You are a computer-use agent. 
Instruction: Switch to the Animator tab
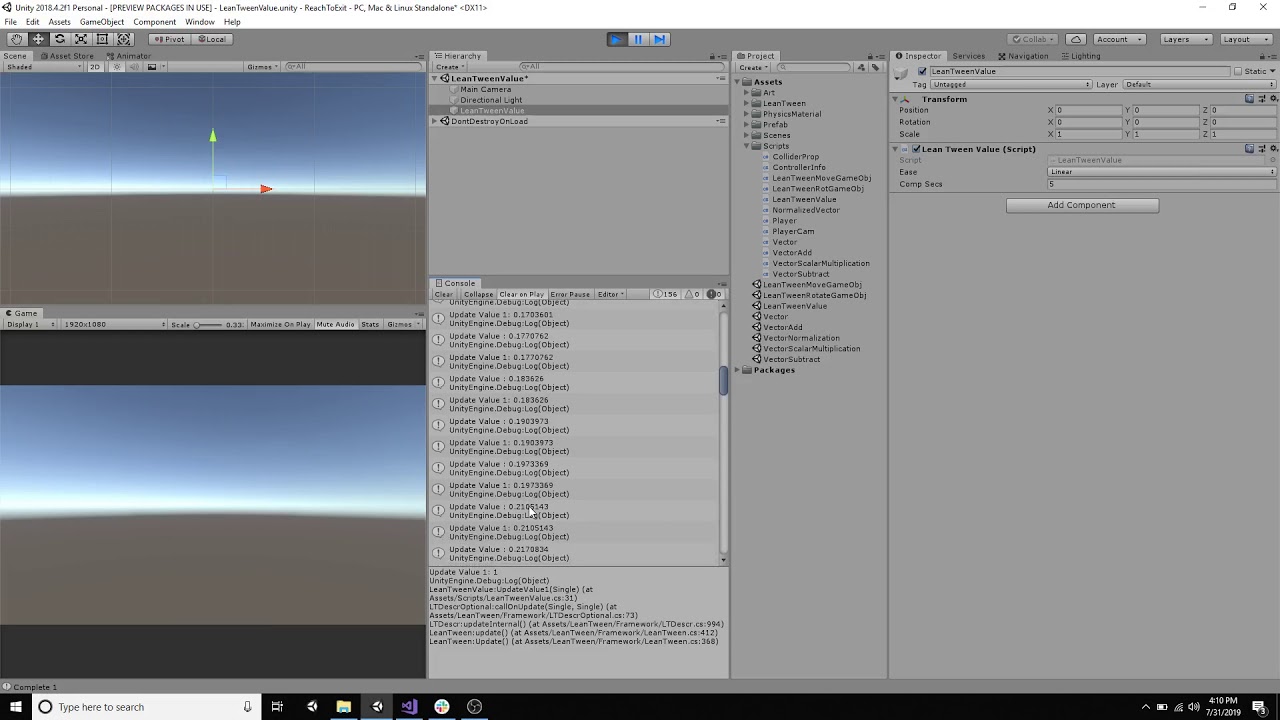(x=129, y=56)
